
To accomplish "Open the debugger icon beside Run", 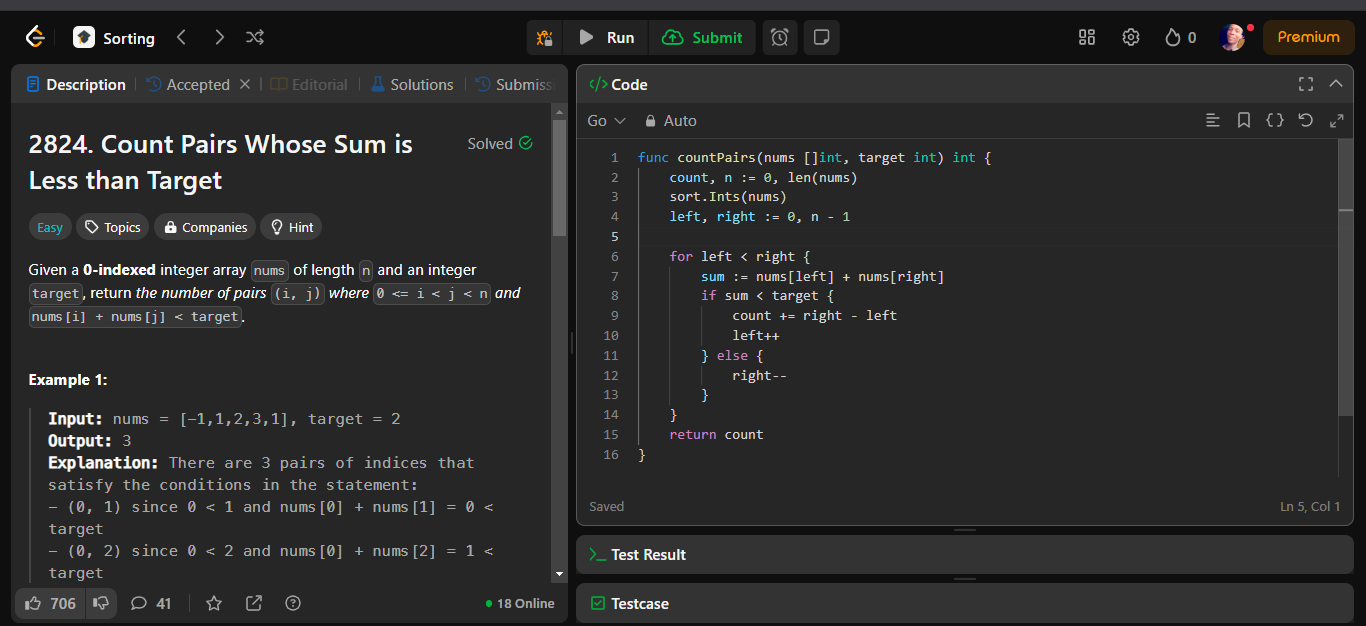I will coord(544,38).
